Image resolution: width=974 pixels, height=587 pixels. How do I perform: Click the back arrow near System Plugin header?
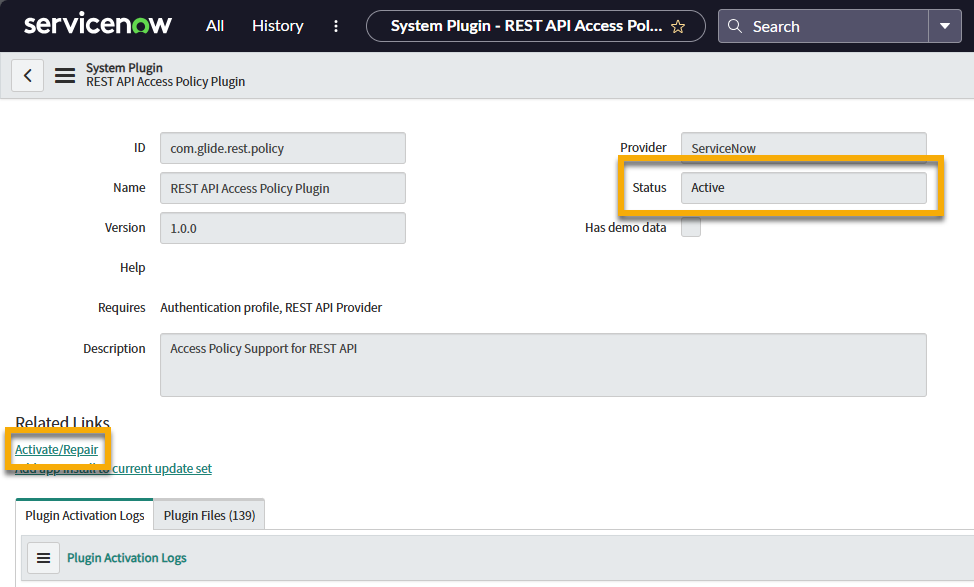pos(27,75)
